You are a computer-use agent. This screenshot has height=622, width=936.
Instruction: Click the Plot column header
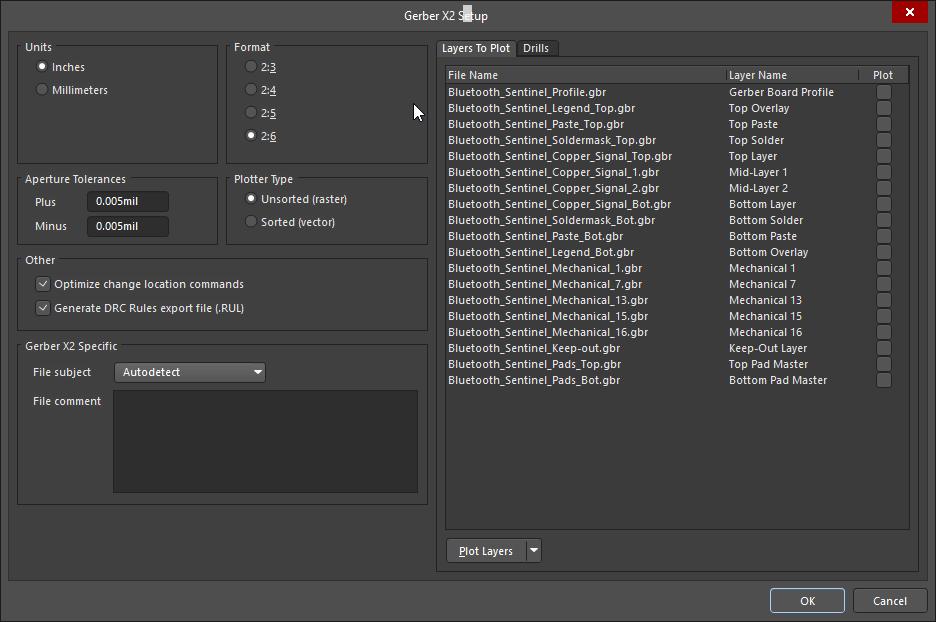[x=883, y=75]
